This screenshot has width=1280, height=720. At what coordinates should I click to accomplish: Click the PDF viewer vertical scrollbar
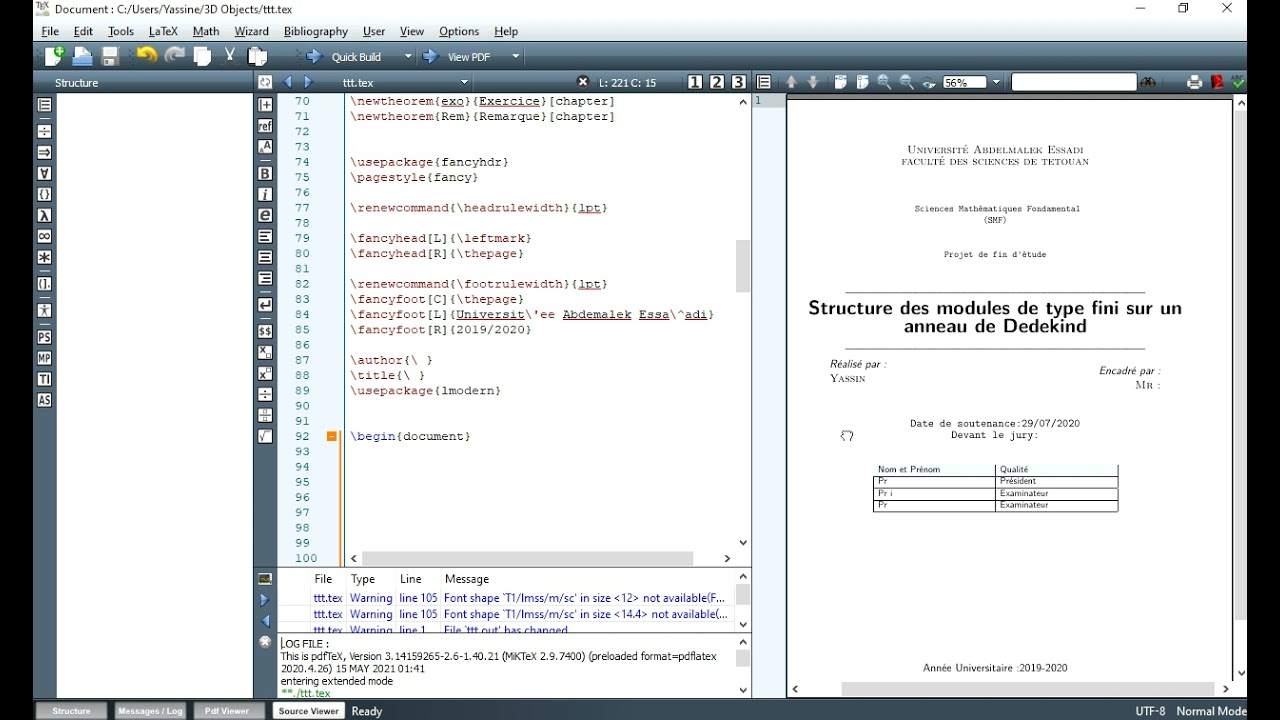point(1240,387)
